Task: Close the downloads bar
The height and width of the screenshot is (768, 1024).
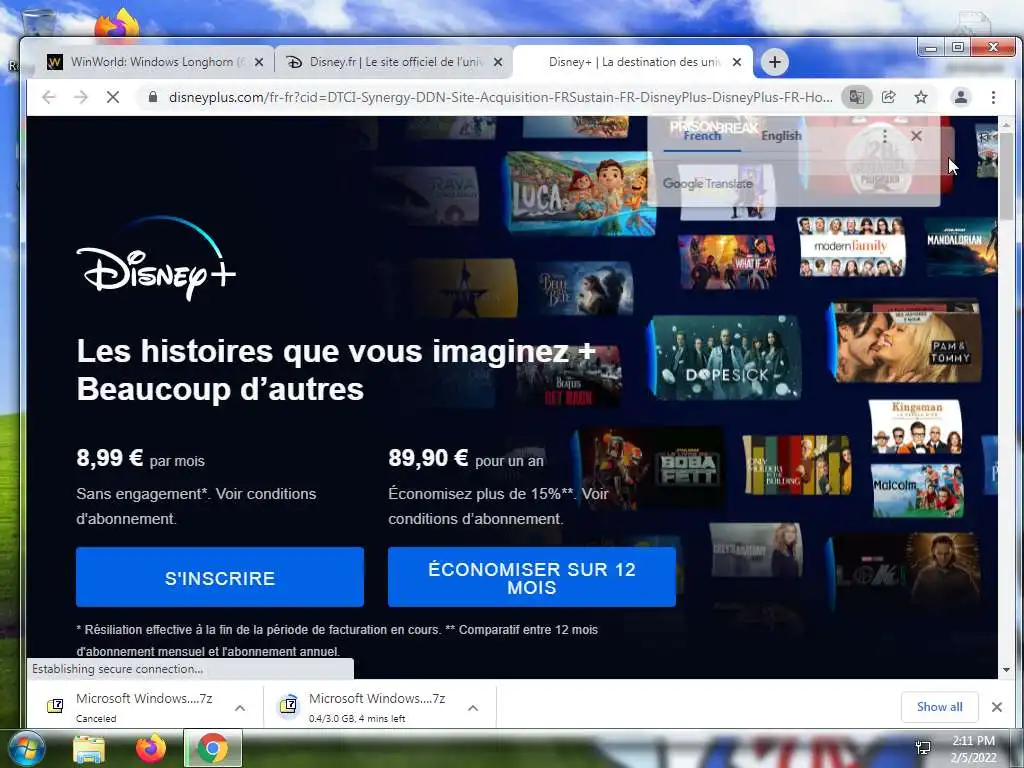Action: pos(997,707)
